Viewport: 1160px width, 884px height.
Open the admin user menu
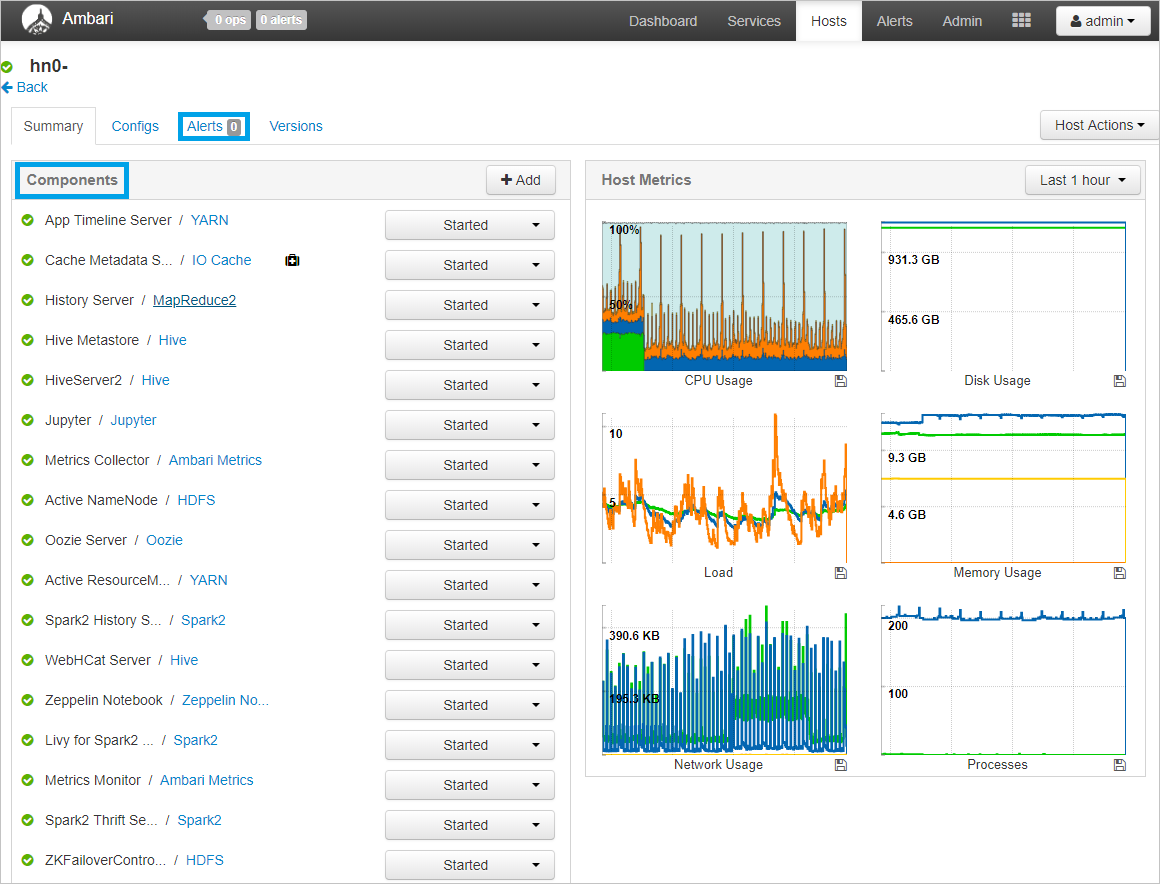pos(1102,21)
